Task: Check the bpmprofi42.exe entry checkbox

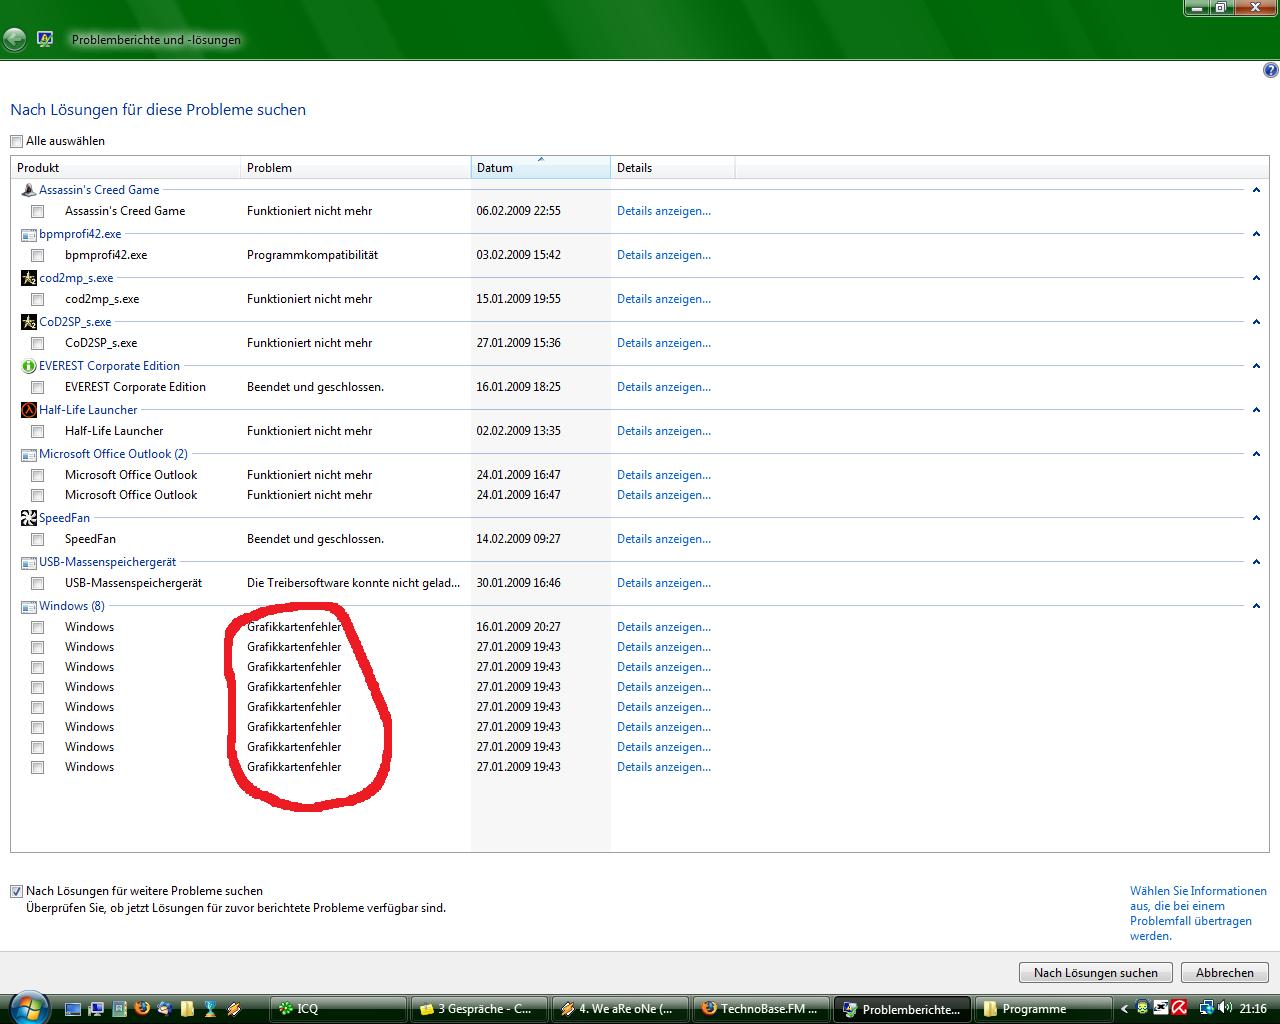Action: click(x=38, y=255)
